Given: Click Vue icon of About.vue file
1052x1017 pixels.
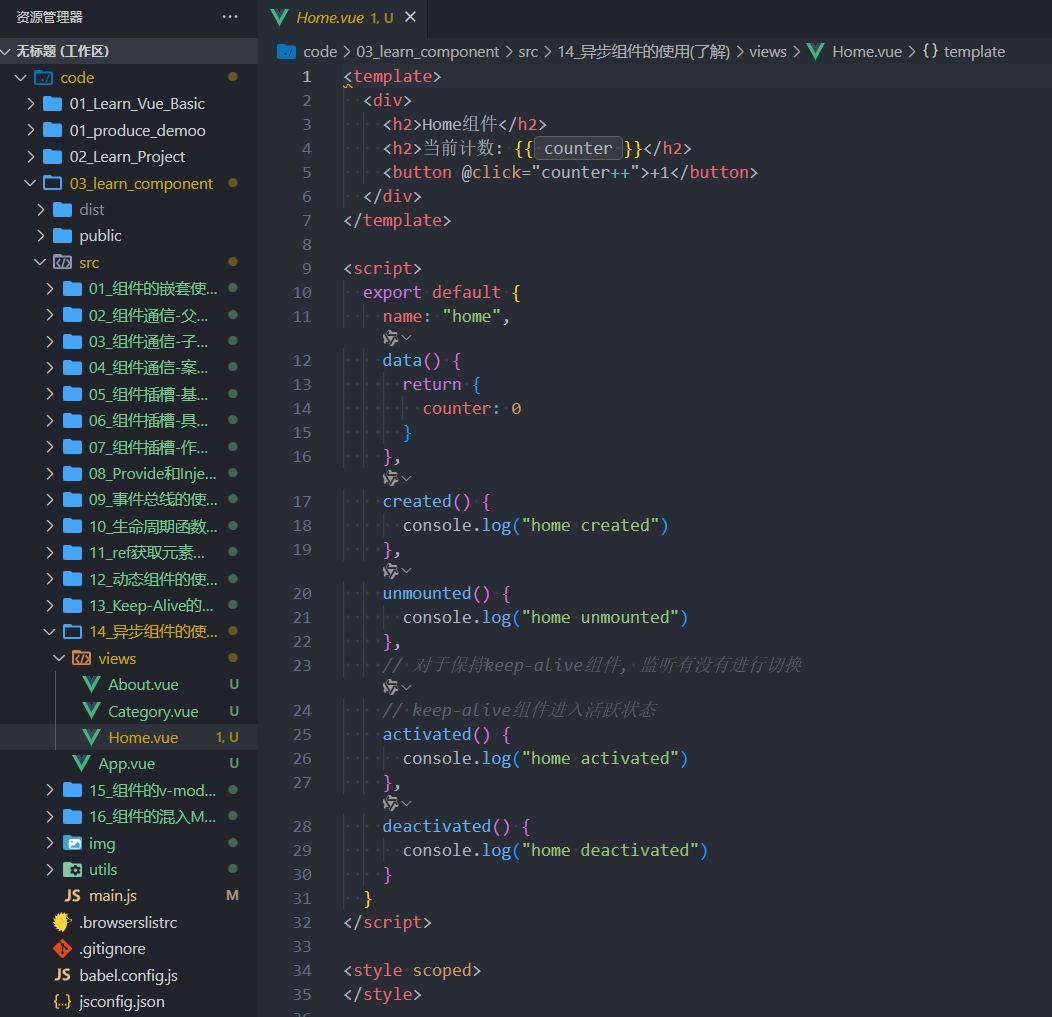Looking at the screenshot, I should pyautogui.click(x=91, y=684).
